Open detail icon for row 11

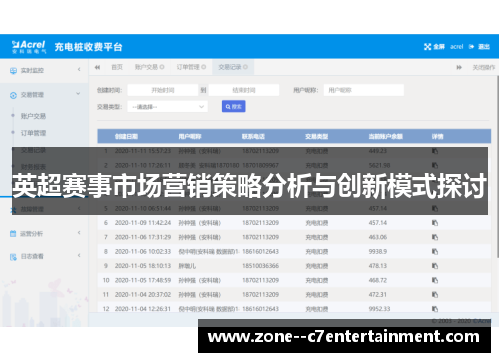click(435, 295)
